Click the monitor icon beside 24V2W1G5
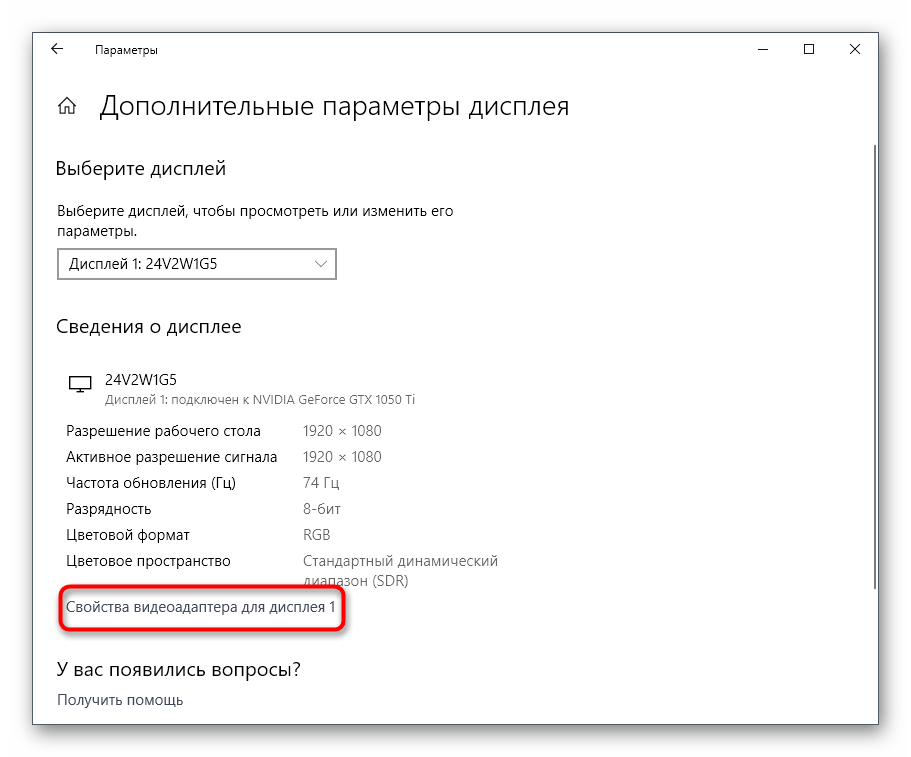Screen dimensions: 911x757 80,384
